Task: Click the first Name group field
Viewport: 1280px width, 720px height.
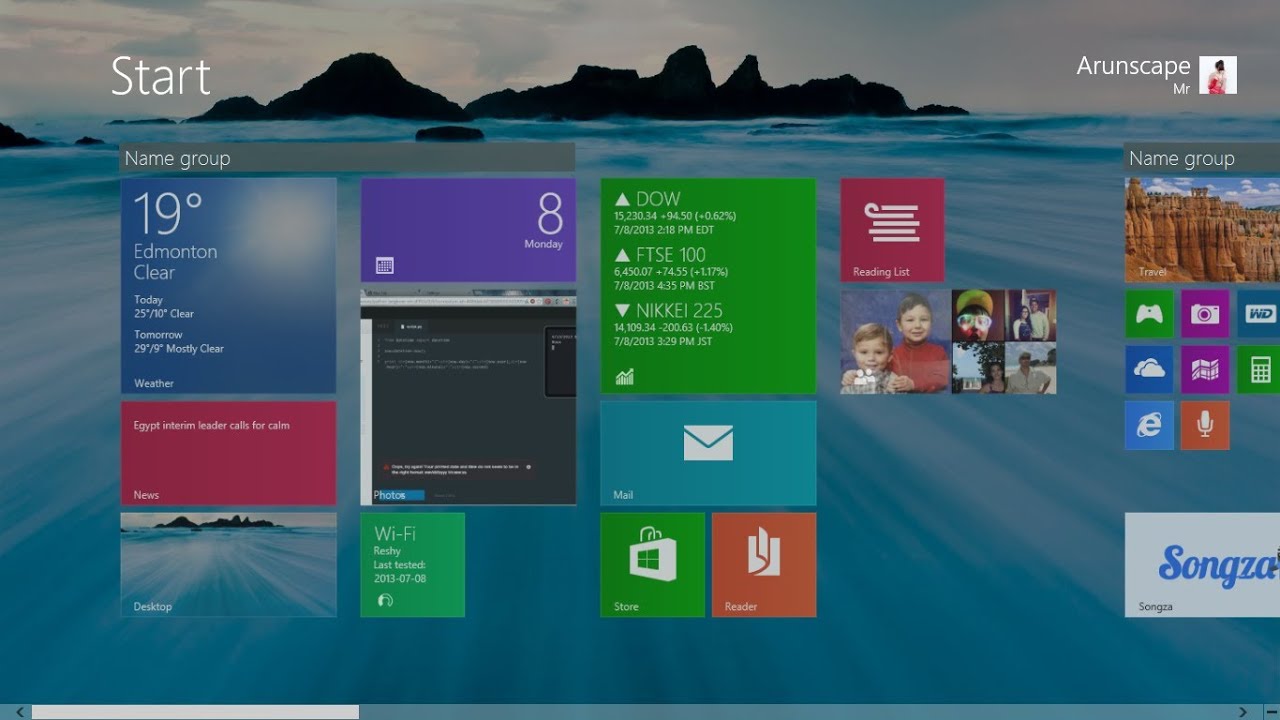Action: pos(347,158)
